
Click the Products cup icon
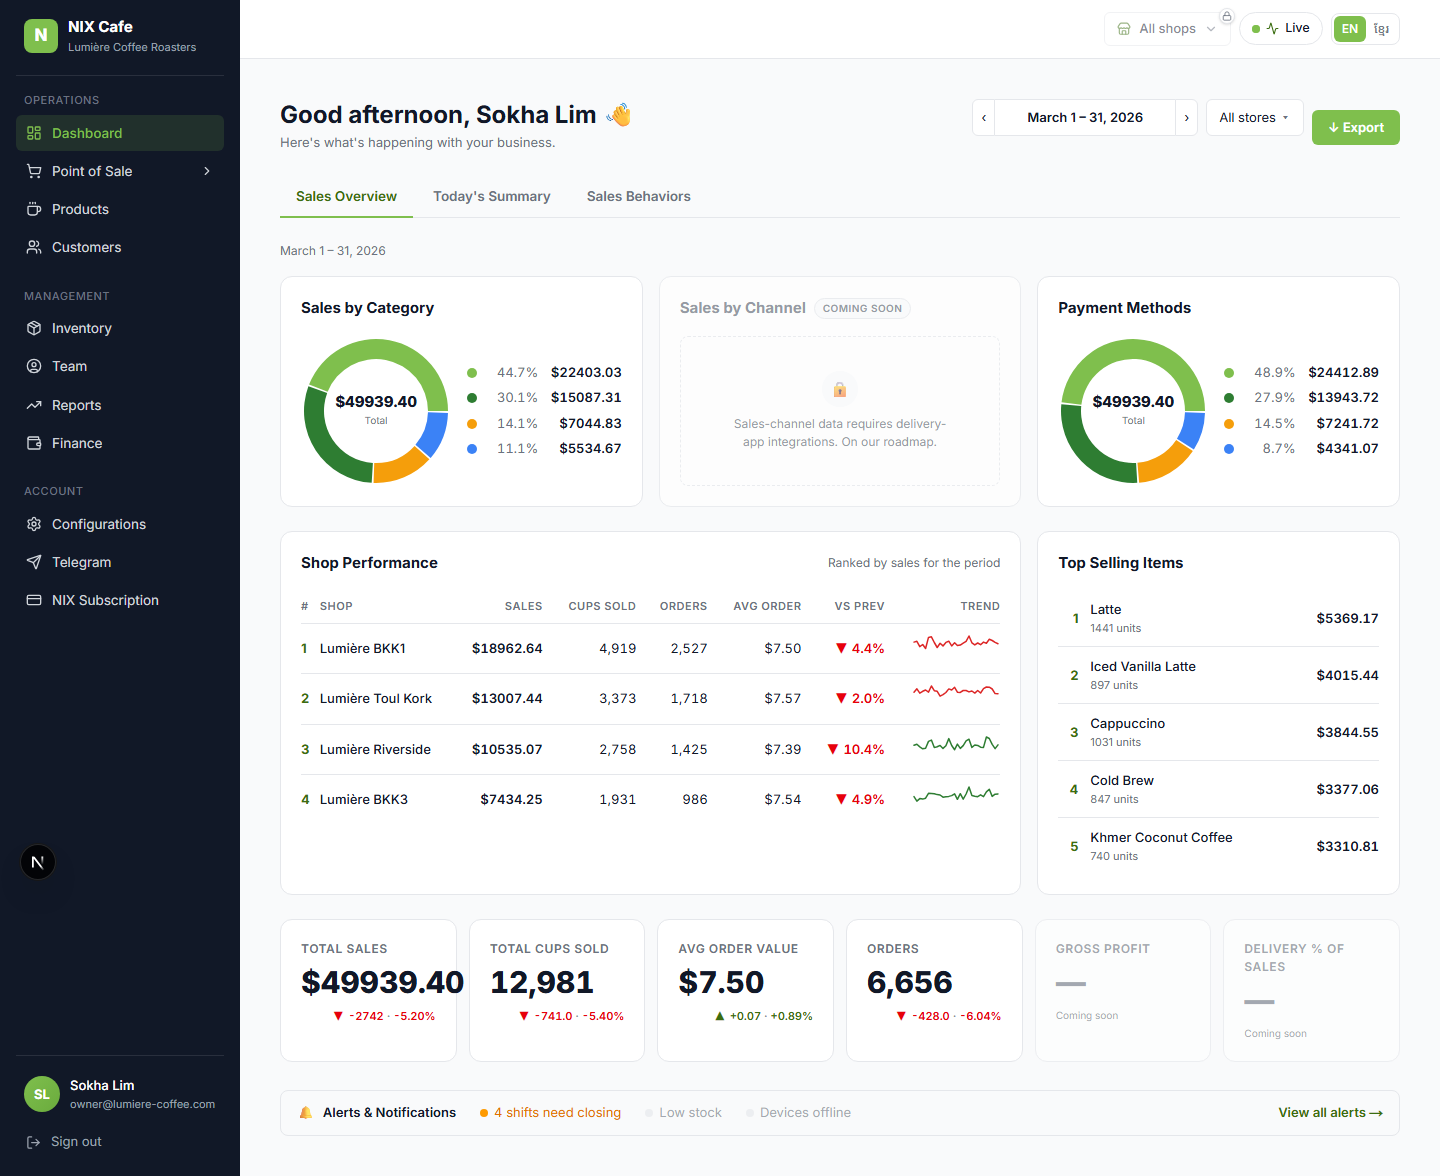[x=34, y=209]
